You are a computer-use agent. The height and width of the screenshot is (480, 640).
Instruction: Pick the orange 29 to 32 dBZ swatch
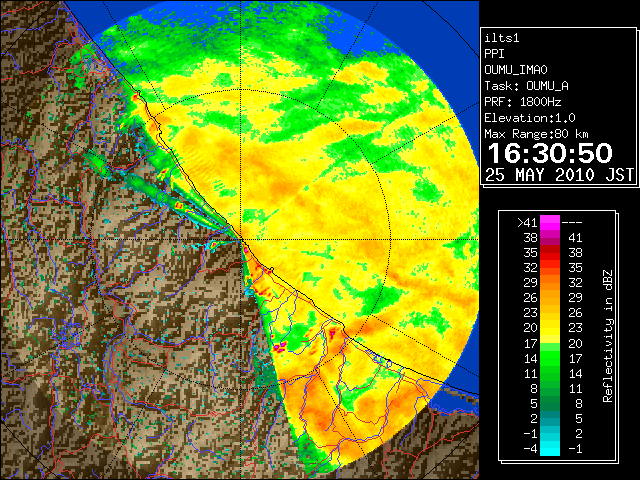tap(550, 283)
